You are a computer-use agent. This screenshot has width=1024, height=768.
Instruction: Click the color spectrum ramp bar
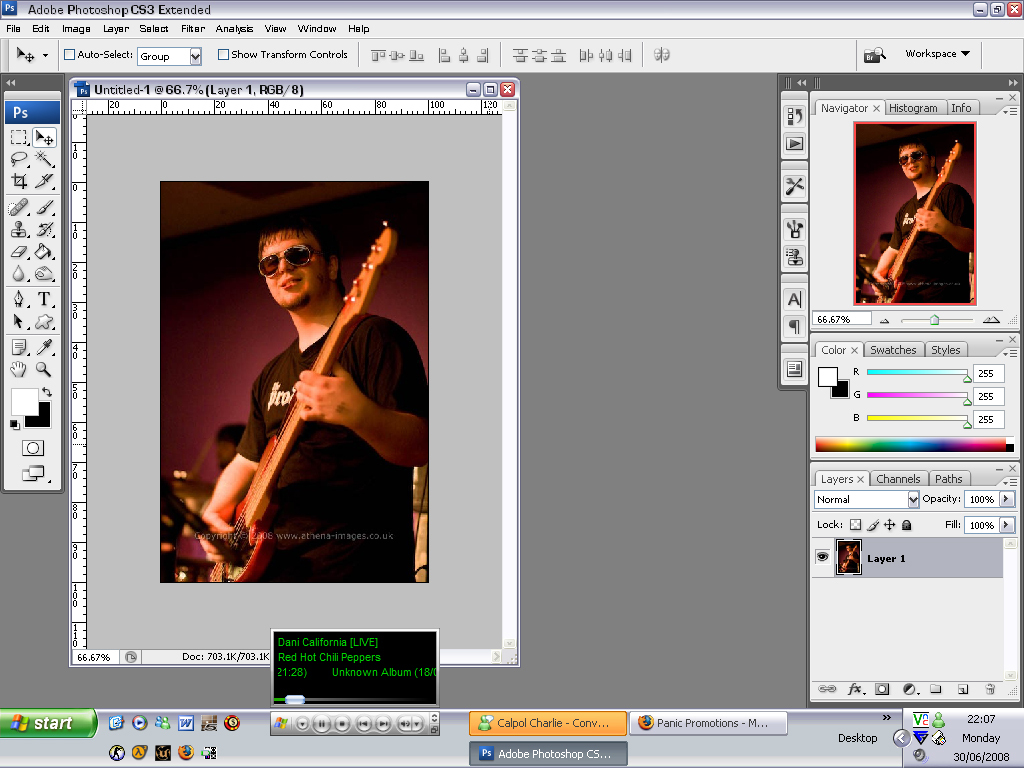coord(910,445)
